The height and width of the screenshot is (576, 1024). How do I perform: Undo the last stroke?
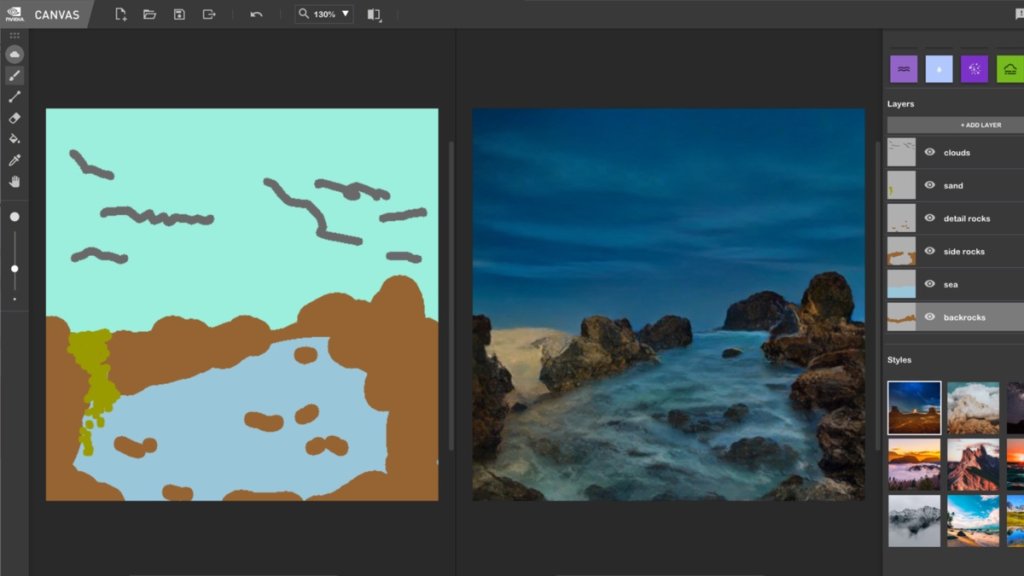point(256,14)
